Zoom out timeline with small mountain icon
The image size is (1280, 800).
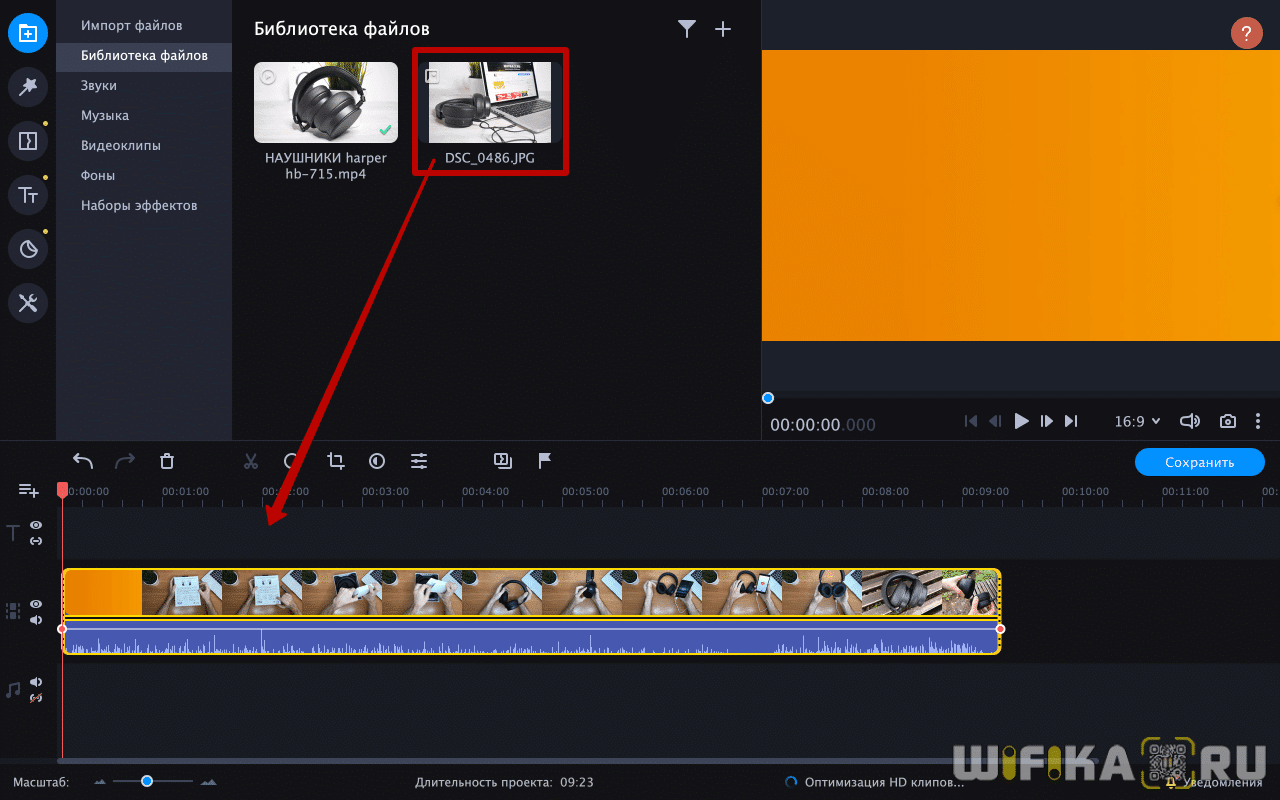pos(100,782)
